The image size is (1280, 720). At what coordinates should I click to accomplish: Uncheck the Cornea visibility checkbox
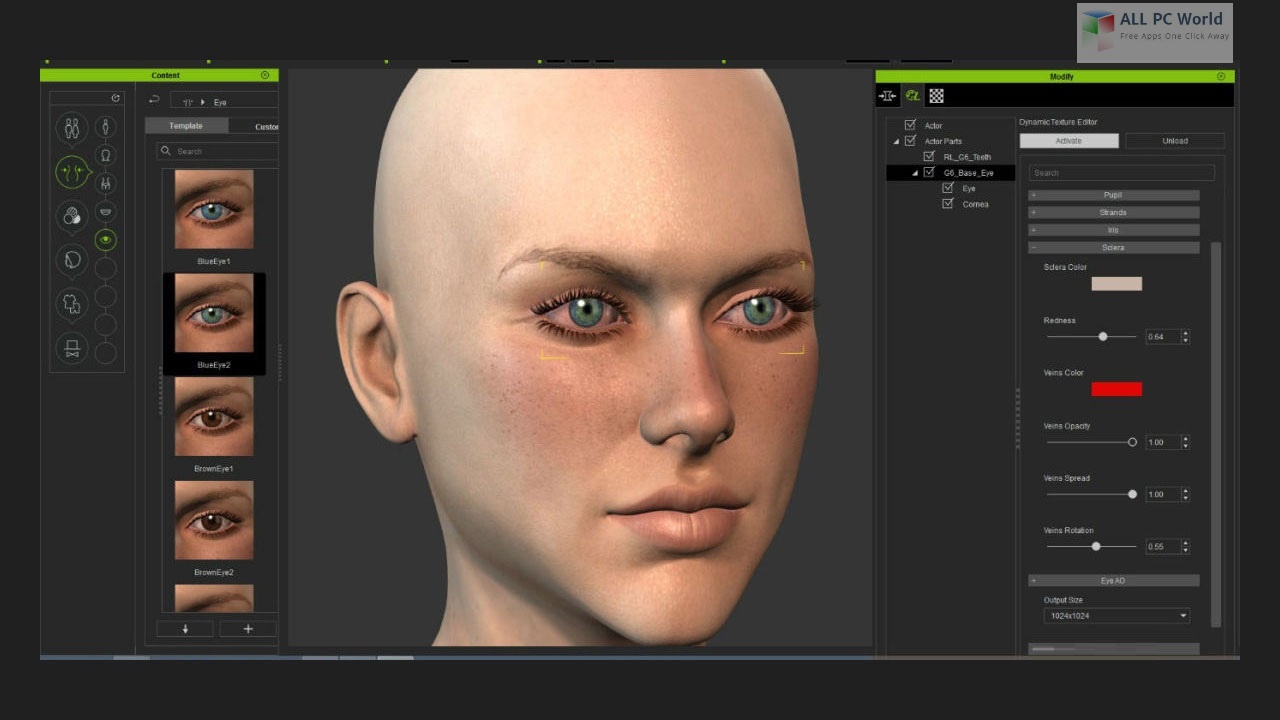947,203
